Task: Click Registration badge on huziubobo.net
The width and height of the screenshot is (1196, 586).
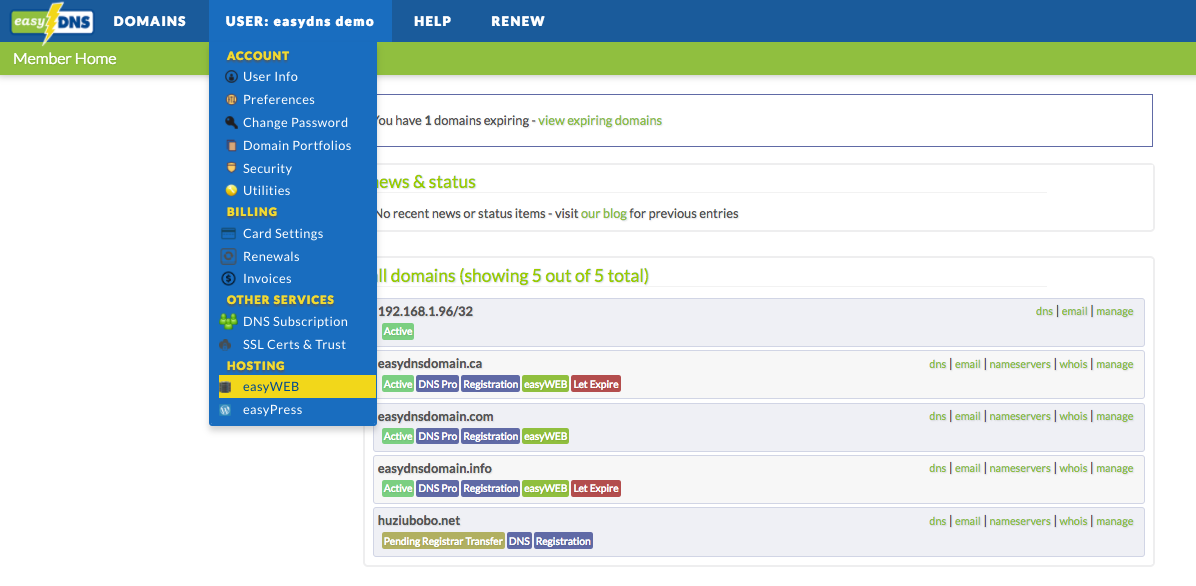Action: 563,541
